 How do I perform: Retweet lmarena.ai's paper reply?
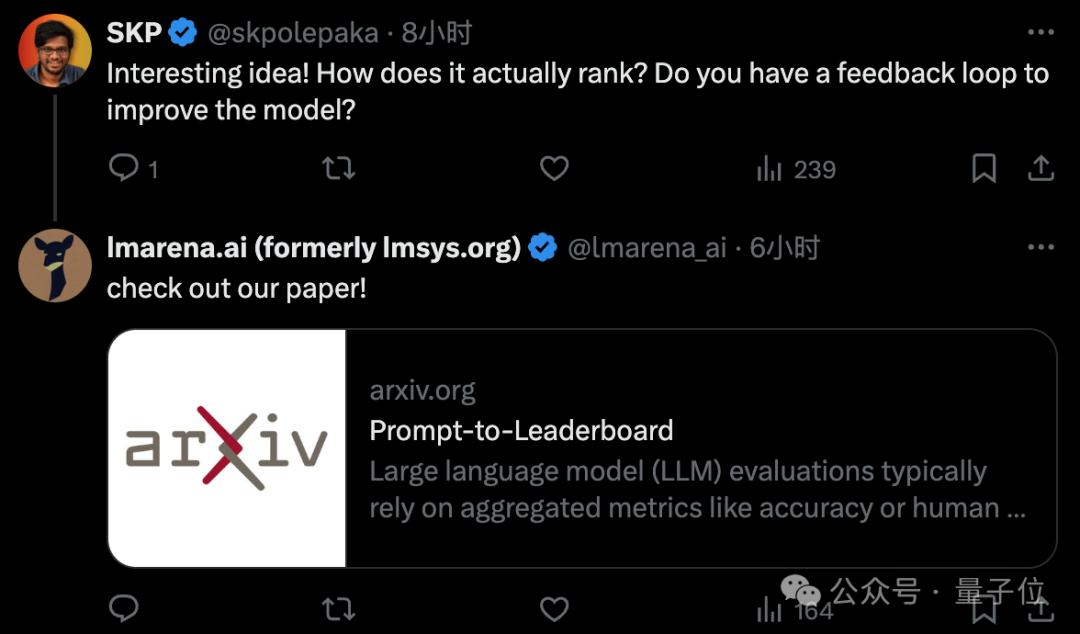pos(339,607)
